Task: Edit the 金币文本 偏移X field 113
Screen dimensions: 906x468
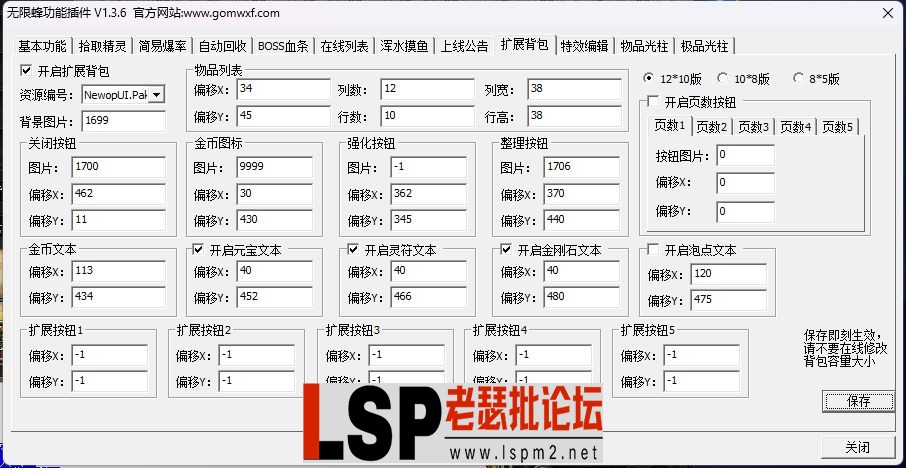Action: click(119, 271)
